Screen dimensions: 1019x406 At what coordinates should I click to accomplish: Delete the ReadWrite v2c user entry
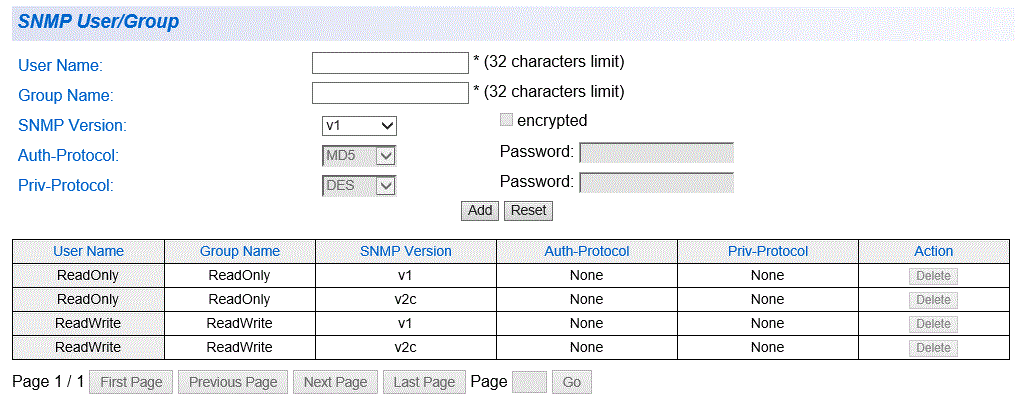(x=933, y=348)
